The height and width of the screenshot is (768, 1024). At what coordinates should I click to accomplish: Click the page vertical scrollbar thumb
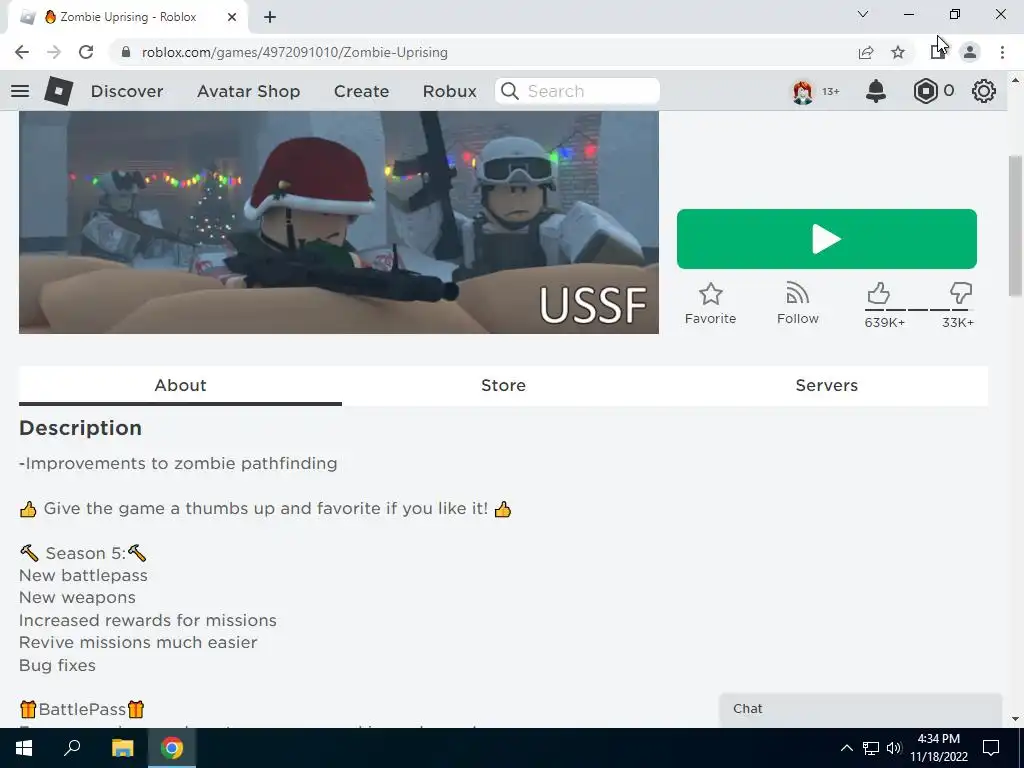click(1015, 225)
